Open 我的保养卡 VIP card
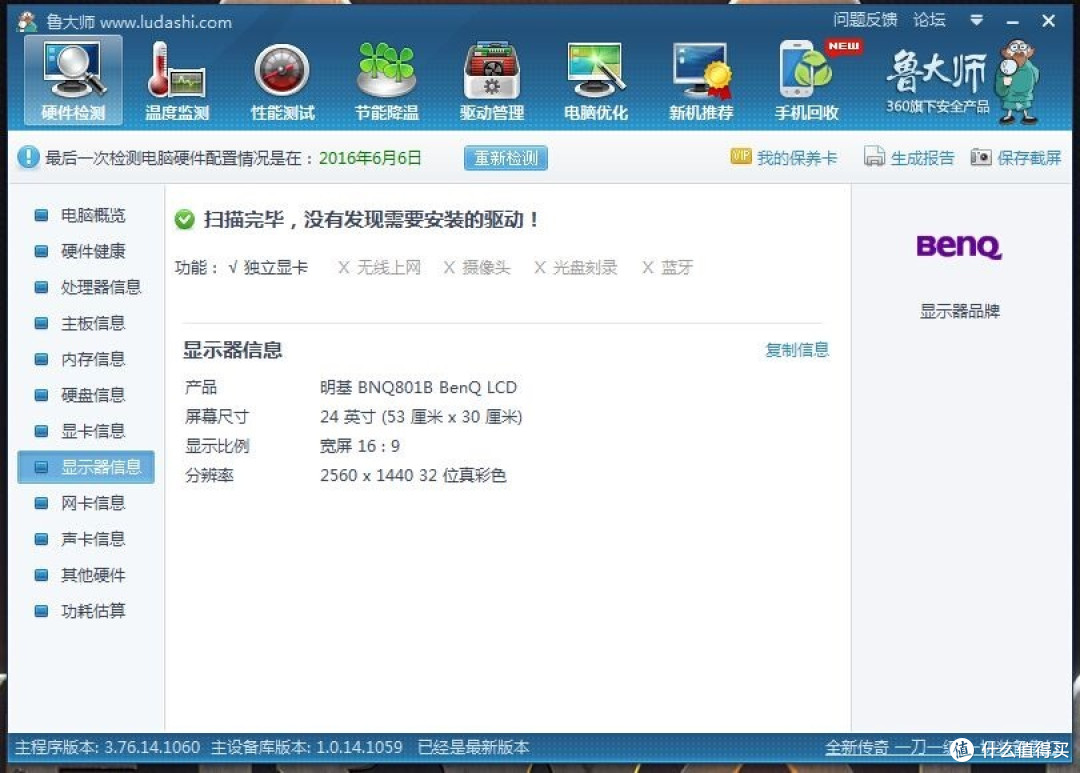This screenshot has width=1080, height=773. (x=784, y=158)
